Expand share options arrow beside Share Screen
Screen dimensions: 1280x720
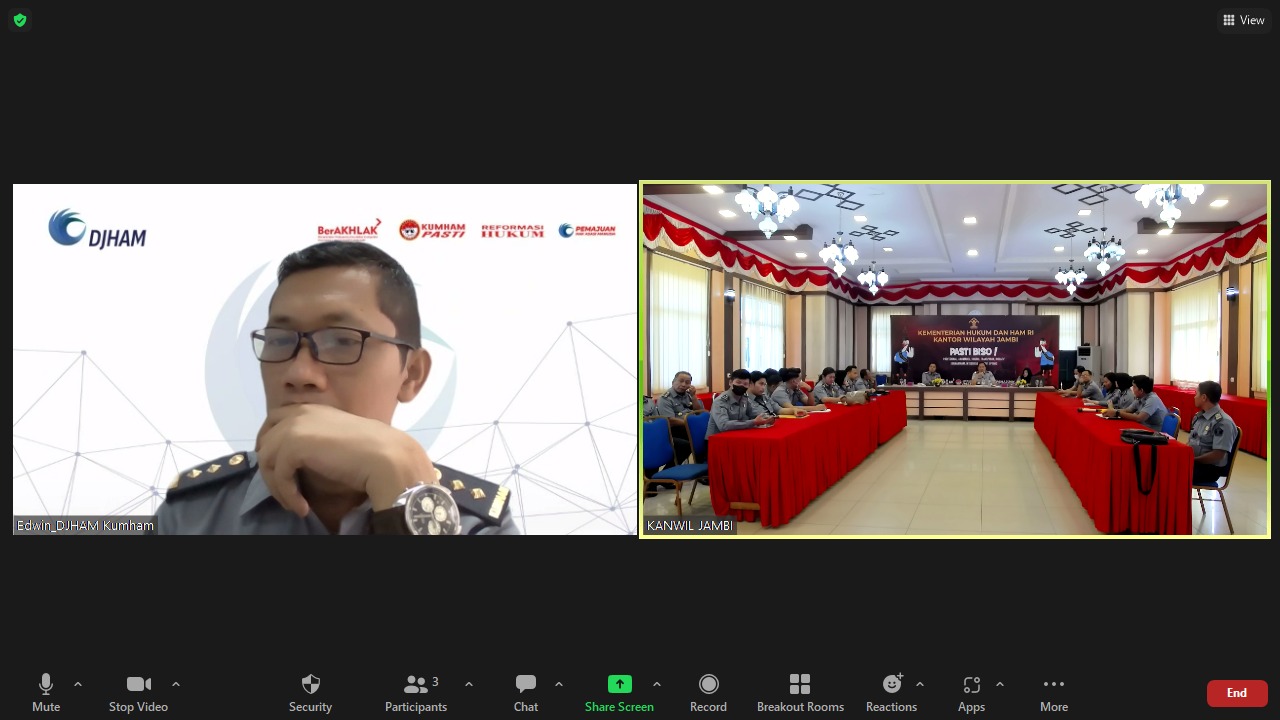coord(657,684)
